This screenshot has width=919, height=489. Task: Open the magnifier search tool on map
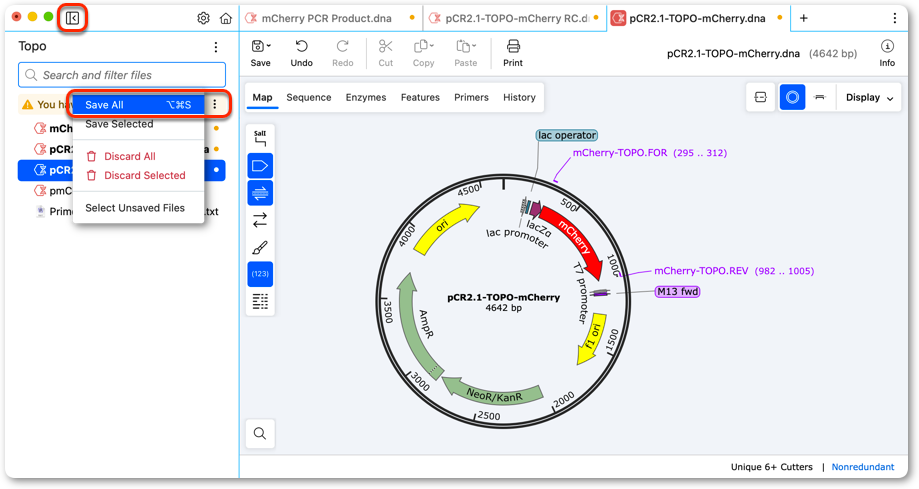pos(260,433)
